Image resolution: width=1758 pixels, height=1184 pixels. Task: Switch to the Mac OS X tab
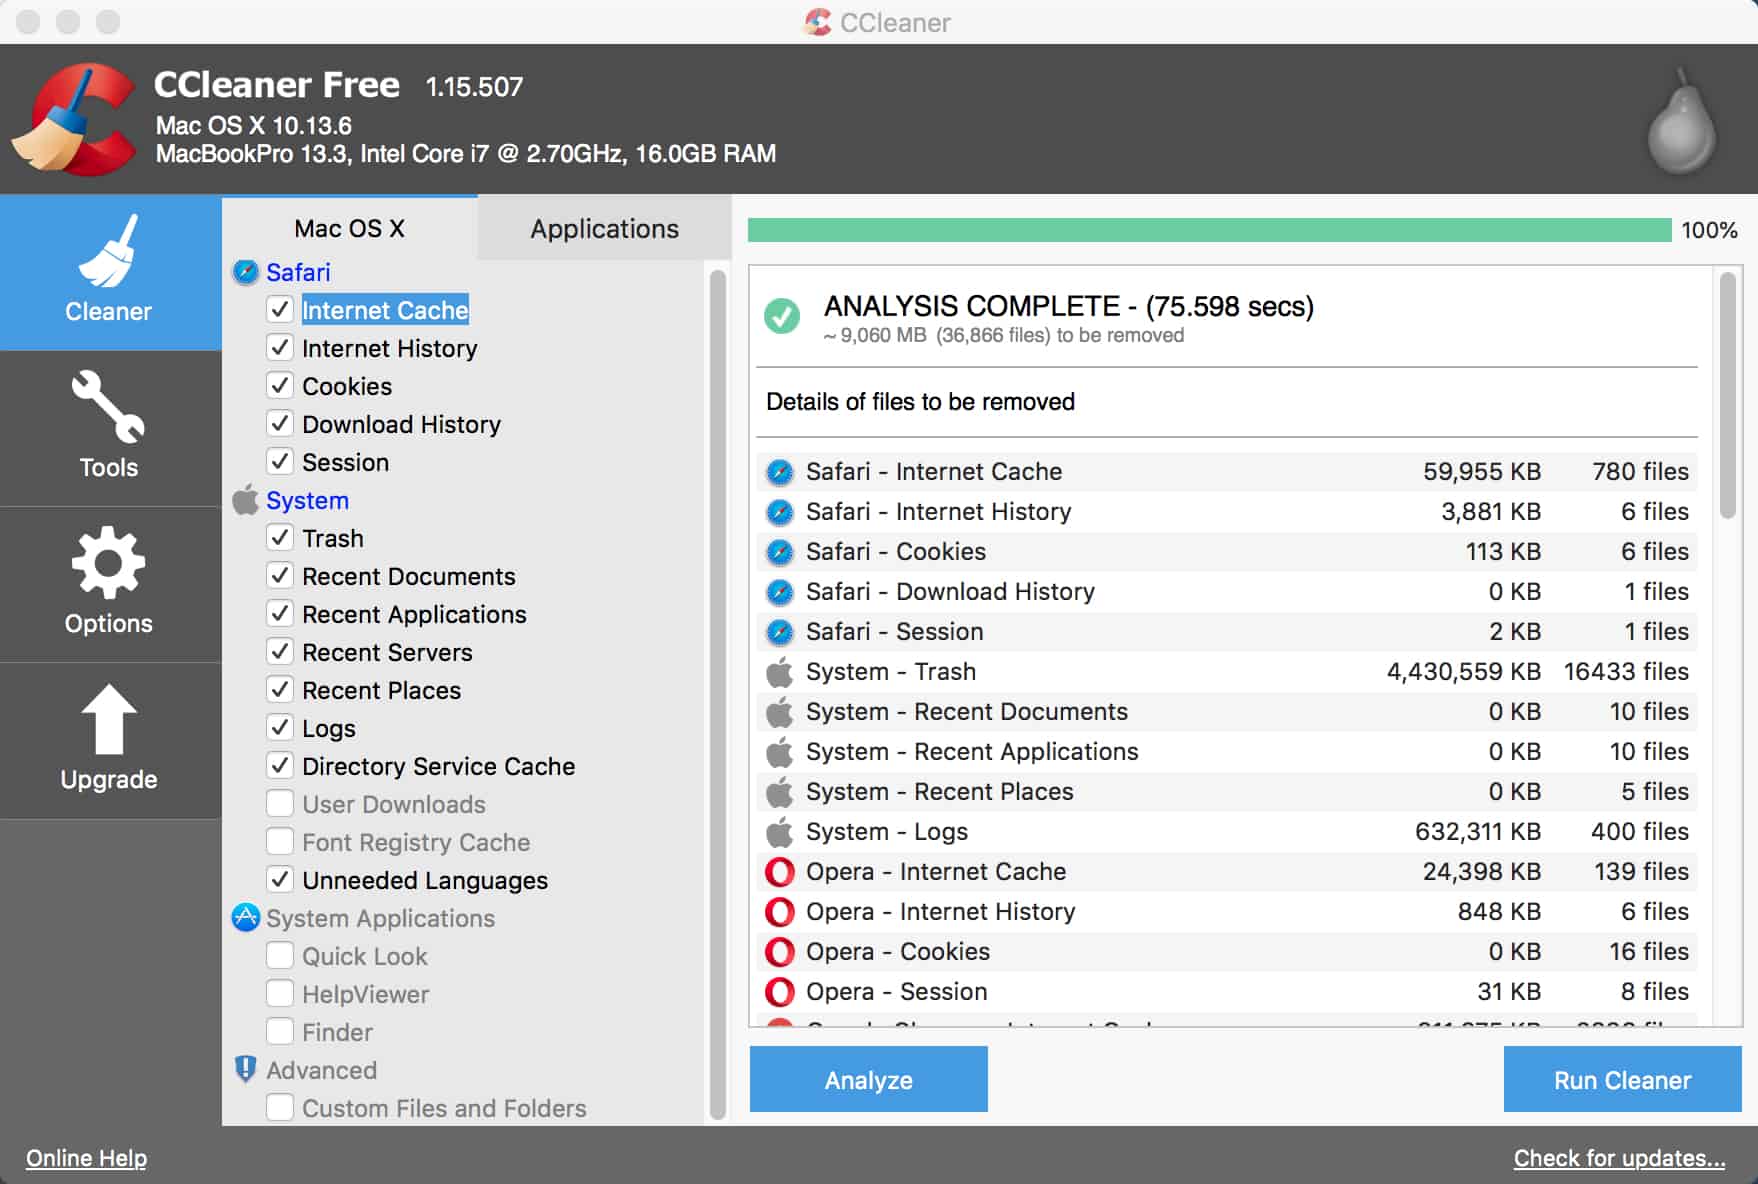350,228
